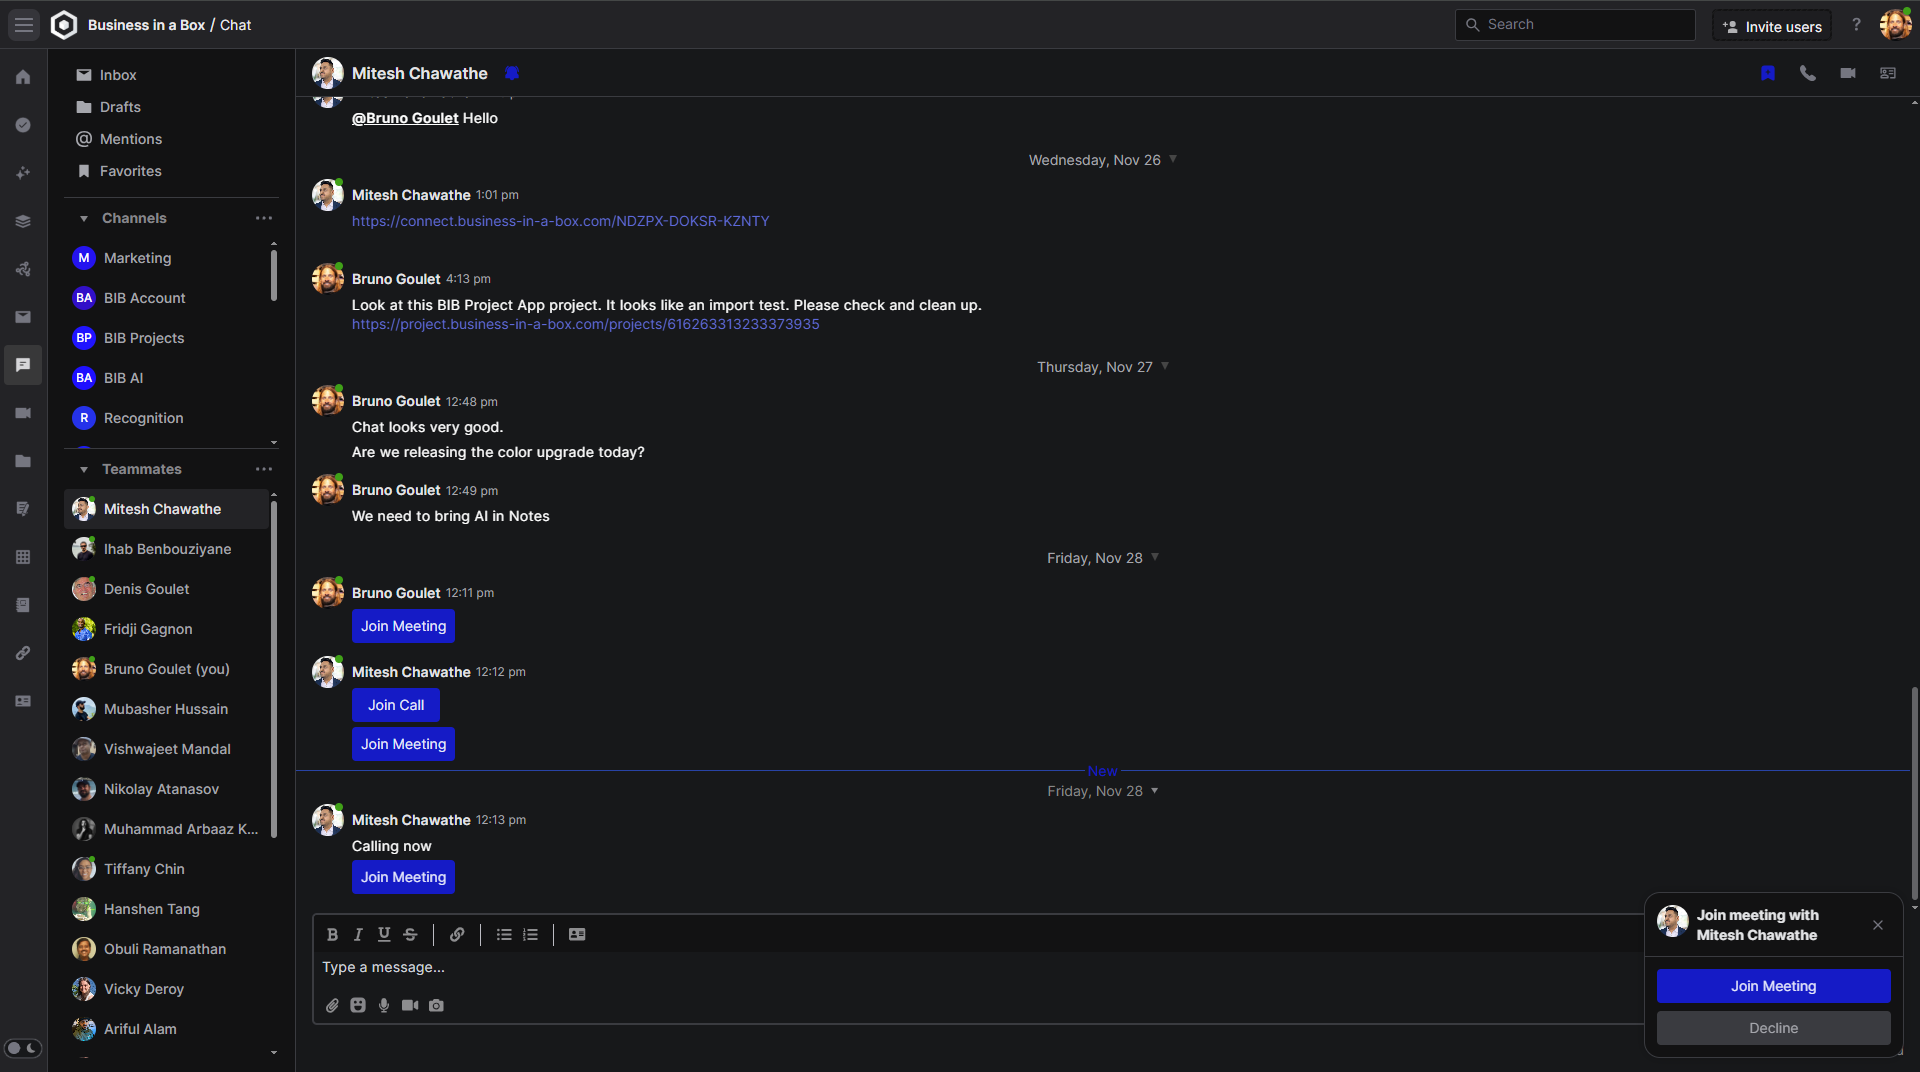Decline the meeting invitation
This screenshot has height=1072, width=1920.
tap(1773, 1028)
